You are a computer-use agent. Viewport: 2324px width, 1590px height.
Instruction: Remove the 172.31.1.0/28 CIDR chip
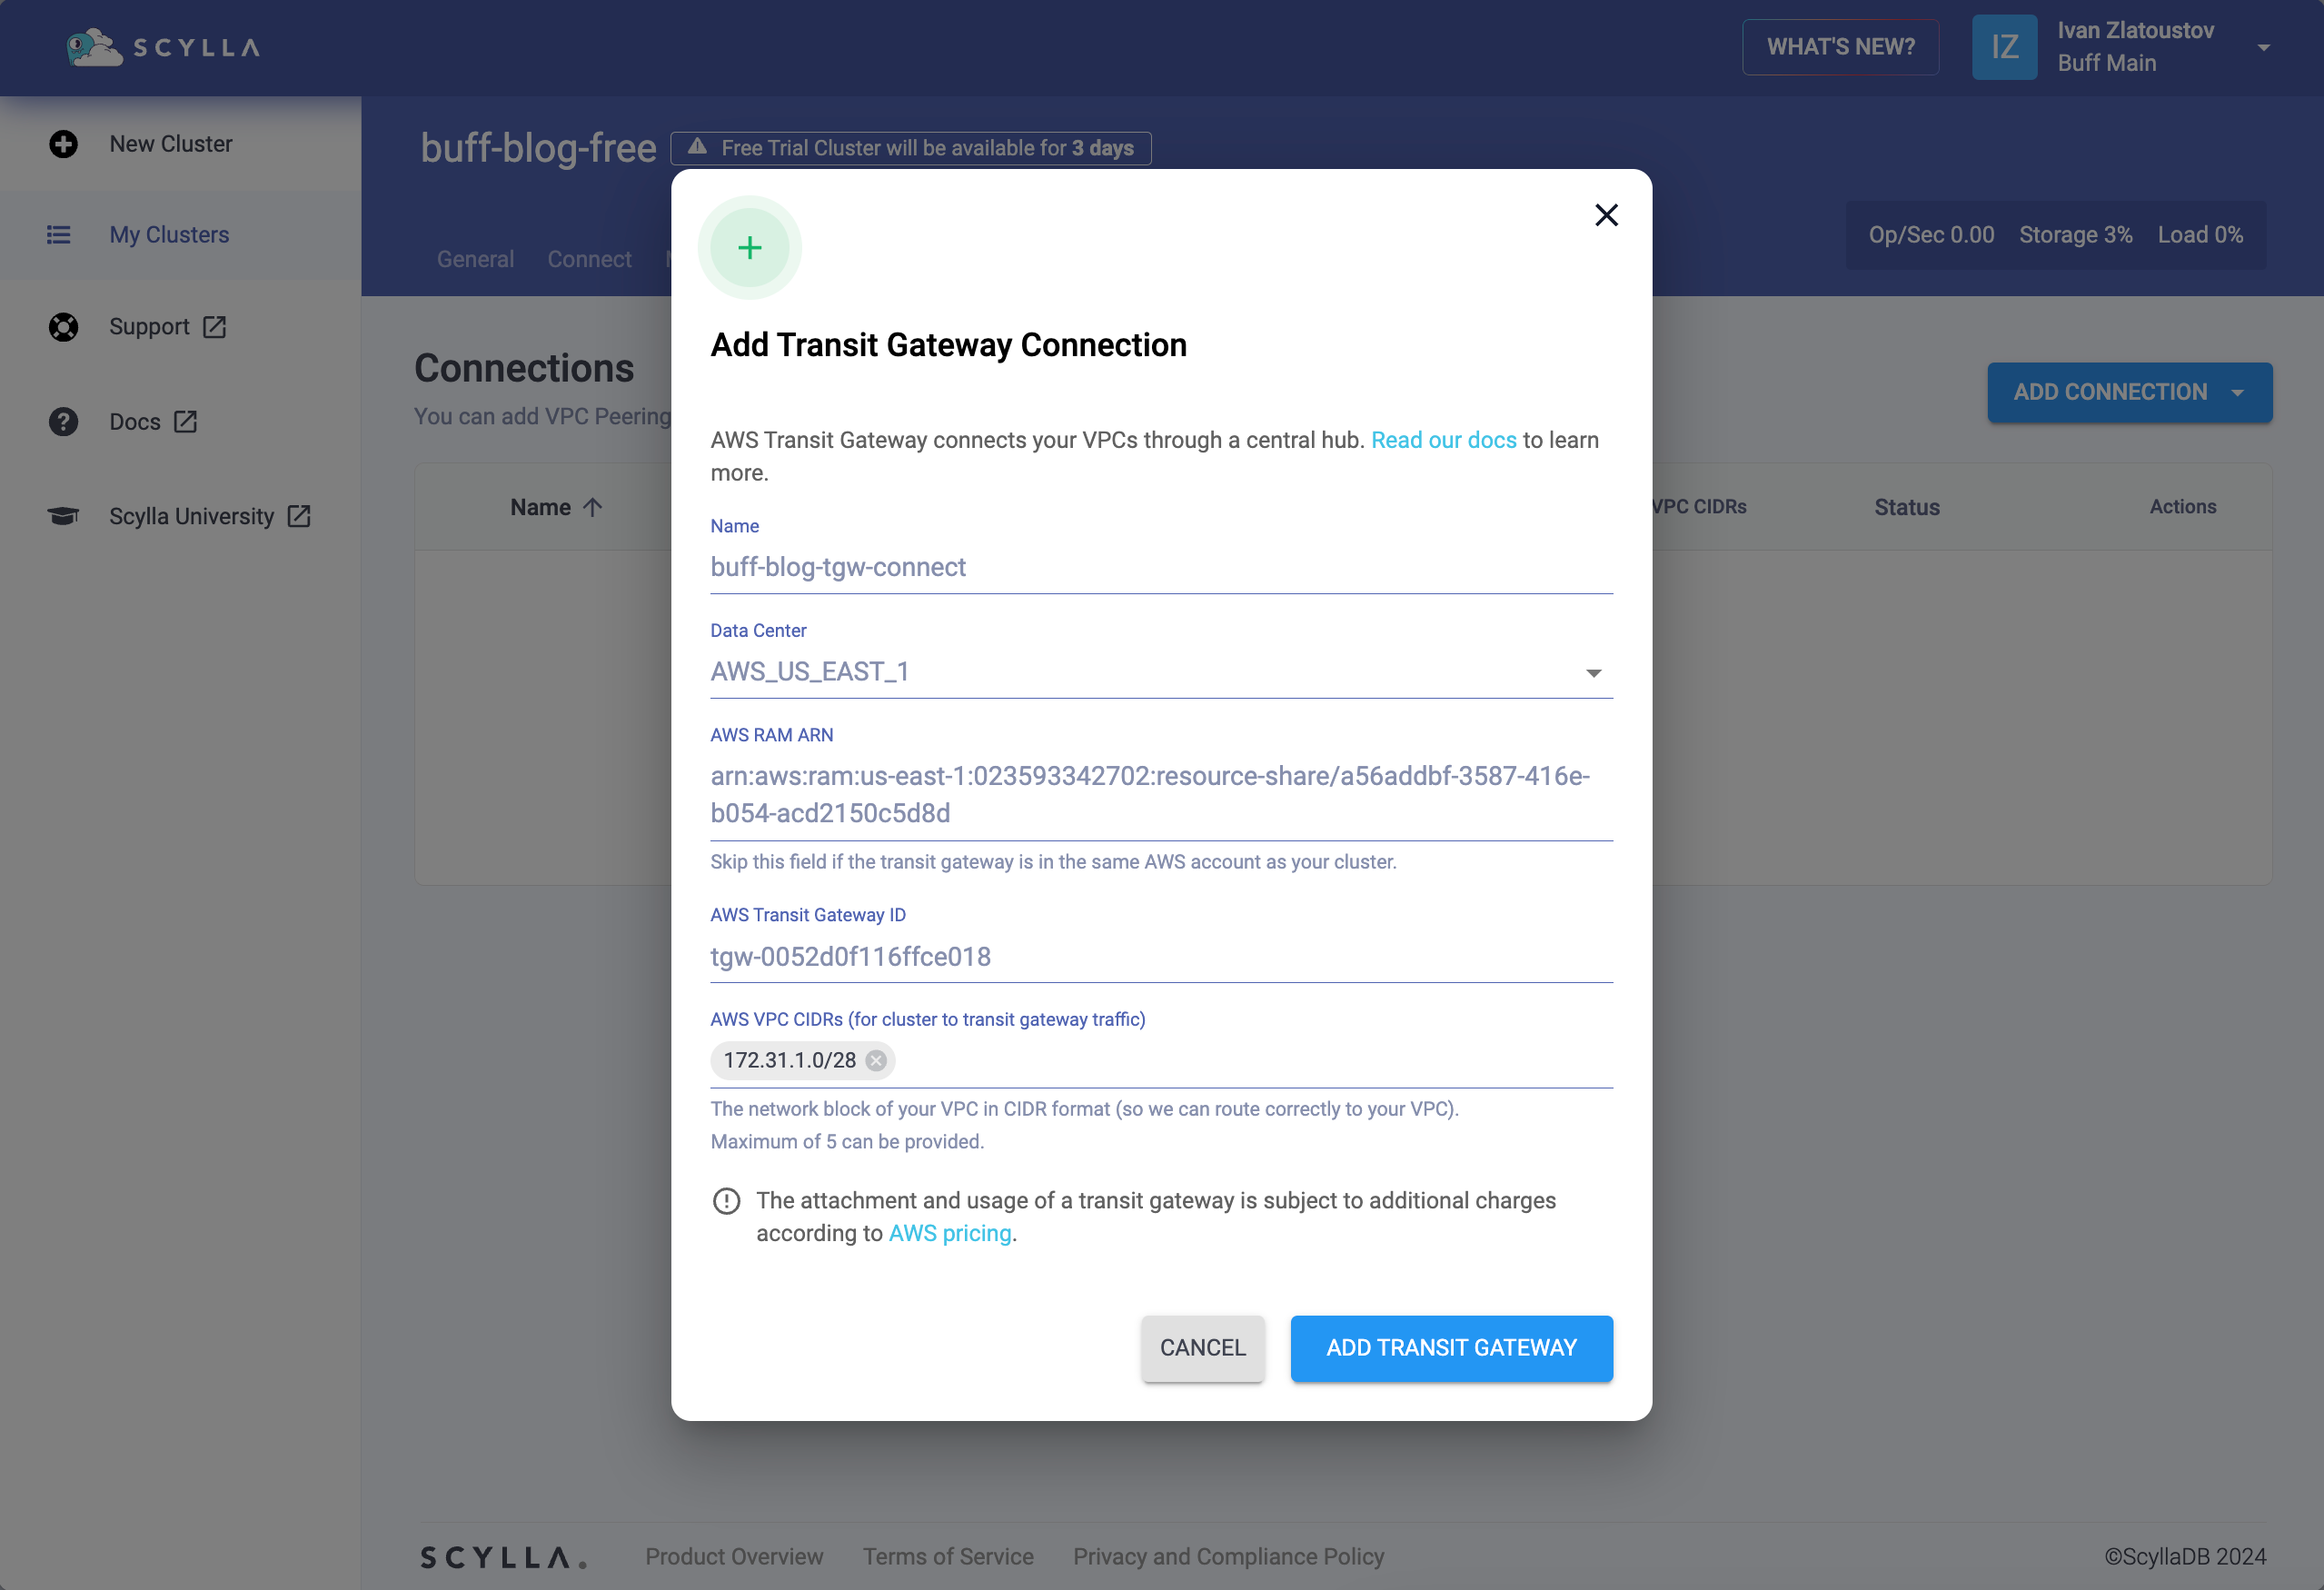point(876,1061)
